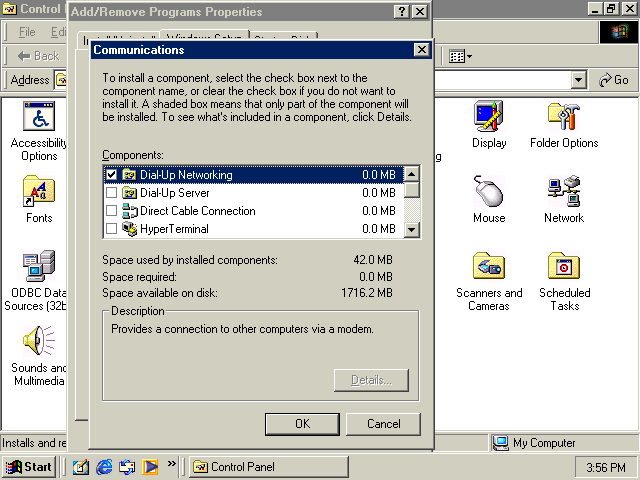Launch Windows Media Player quick launch icon
Screen dimensions: 640x480
click(150, 467)
